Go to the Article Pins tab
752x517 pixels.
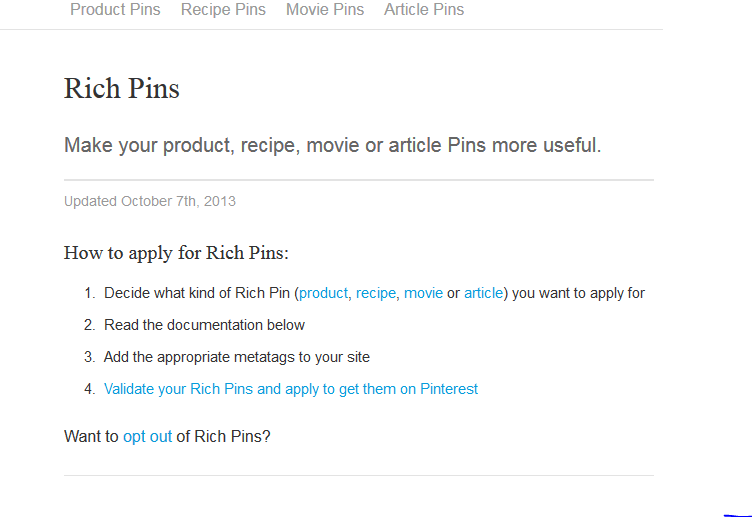click(x=424, y=10)
